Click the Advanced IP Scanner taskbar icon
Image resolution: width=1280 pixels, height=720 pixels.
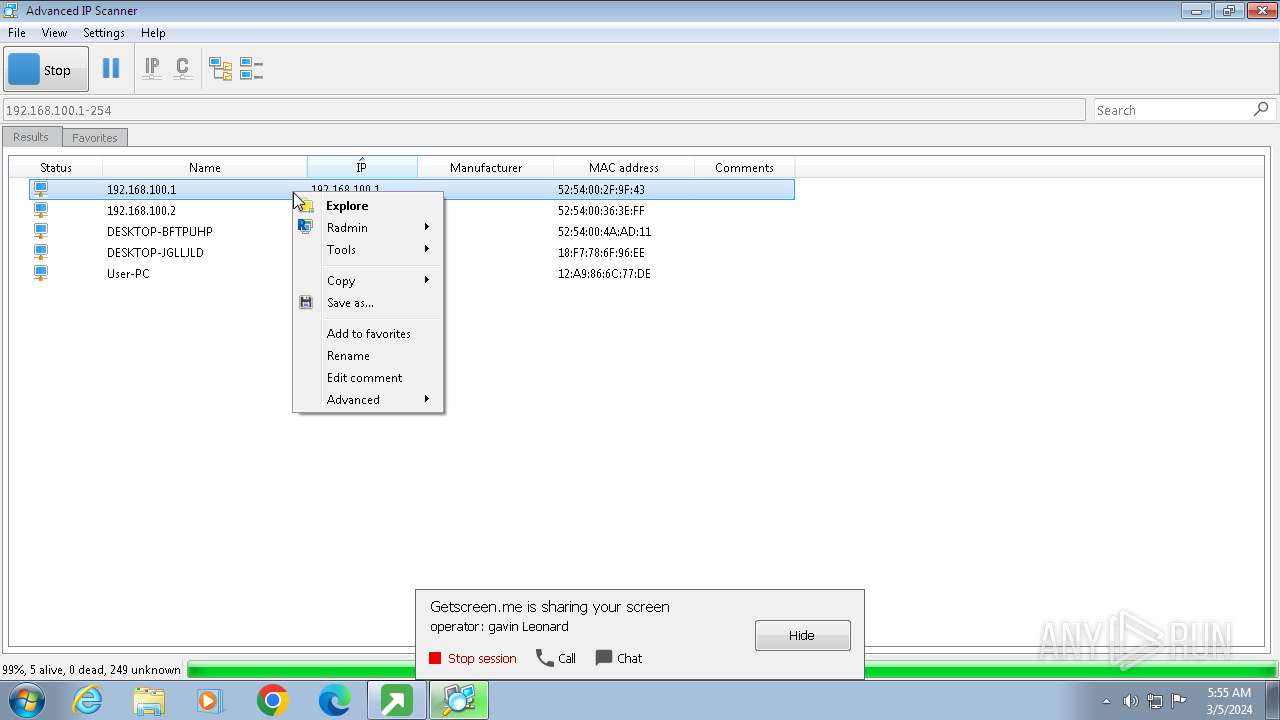[459, 701]
